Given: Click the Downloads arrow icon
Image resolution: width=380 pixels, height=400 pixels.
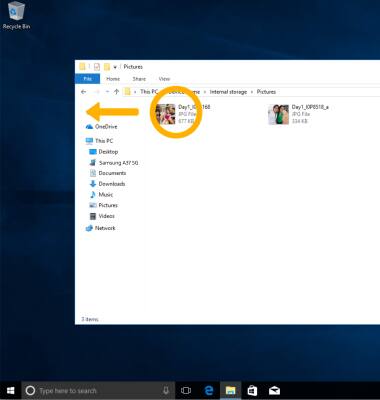Looking at the screenshot, I should click(x=93, y=184).
